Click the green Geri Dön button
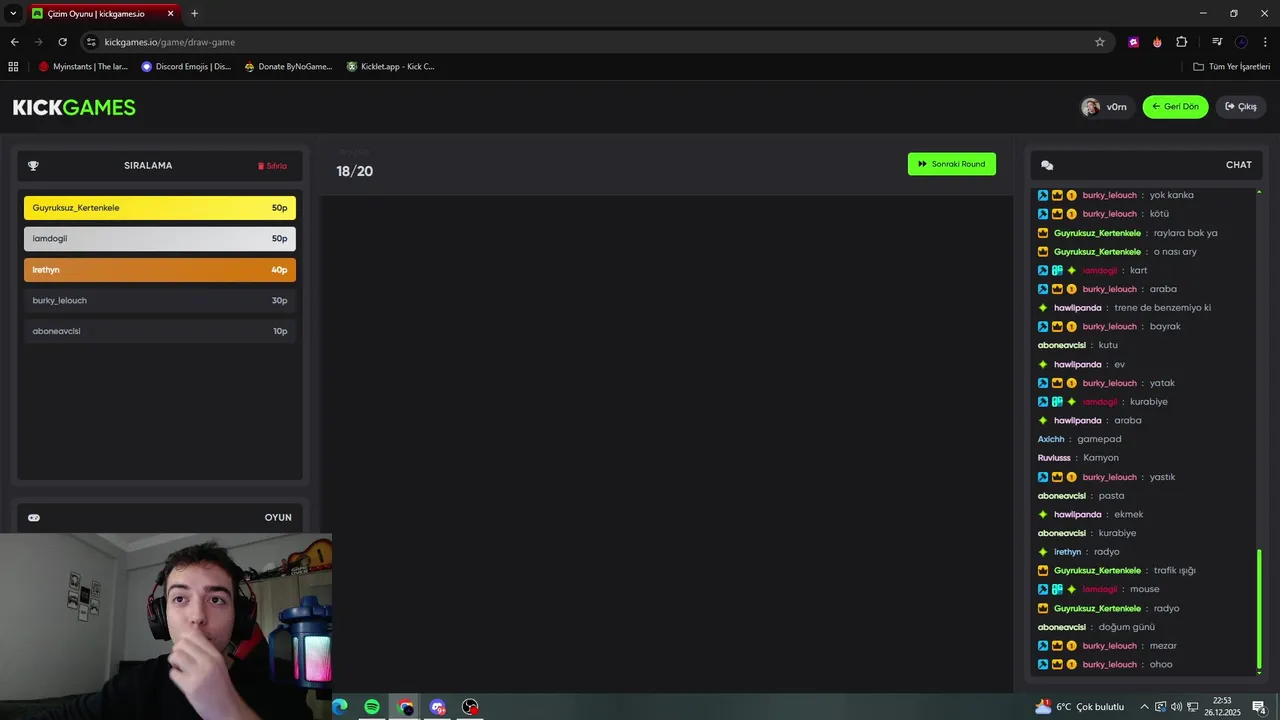 pyautogui.click(x=1175, y=107)
